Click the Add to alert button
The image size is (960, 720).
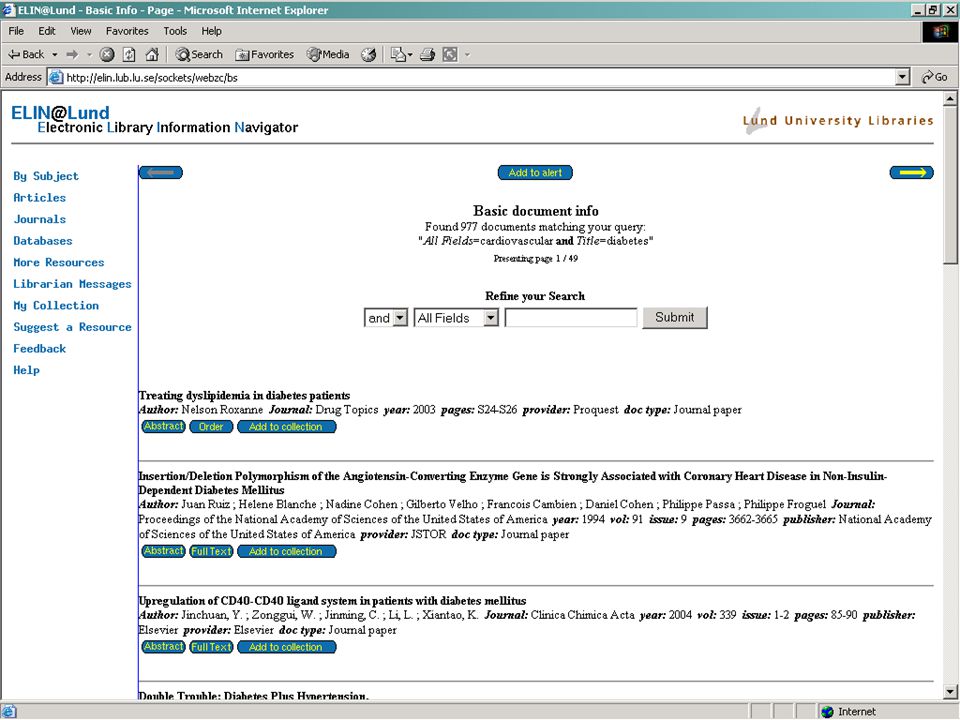(535, 173)
